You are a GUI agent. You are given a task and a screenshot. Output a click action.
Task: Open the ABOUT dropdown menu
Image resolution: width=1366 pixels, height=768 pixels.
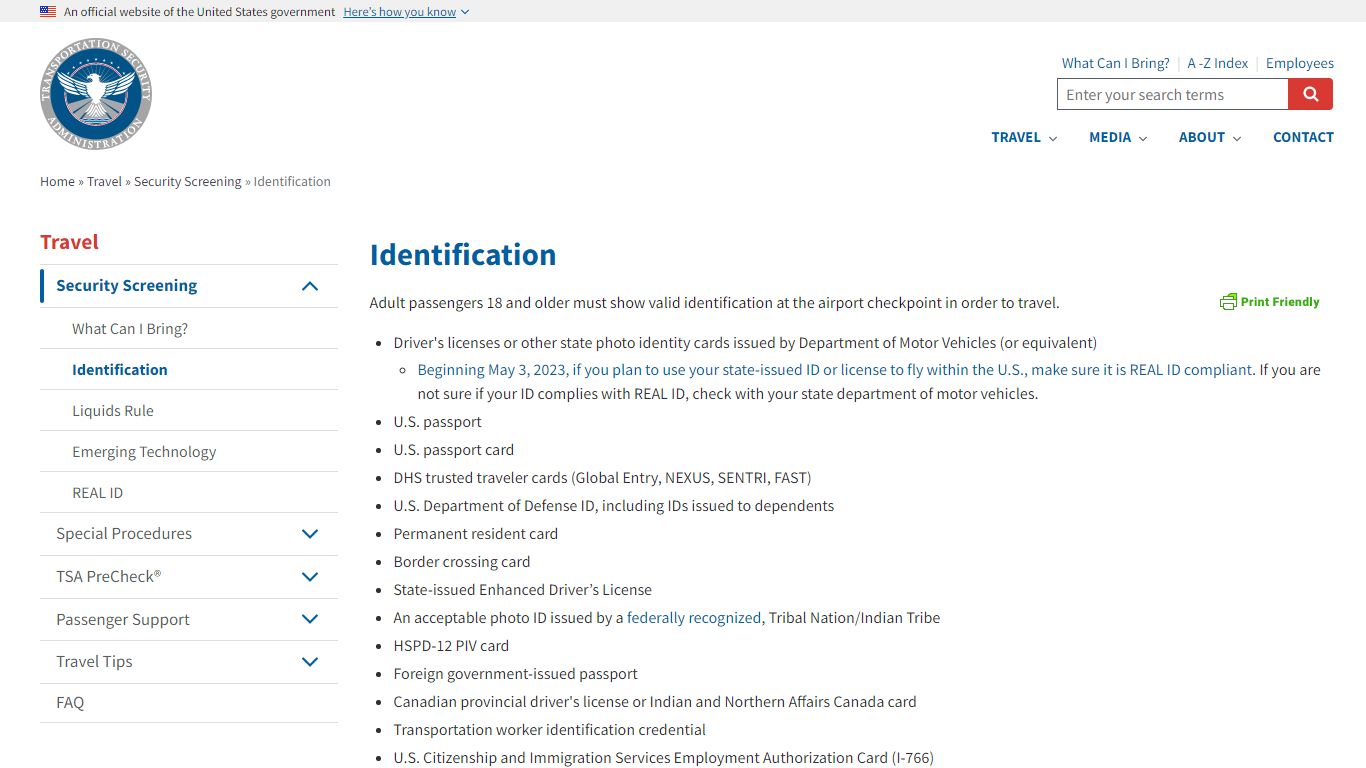pos(1210,137)
